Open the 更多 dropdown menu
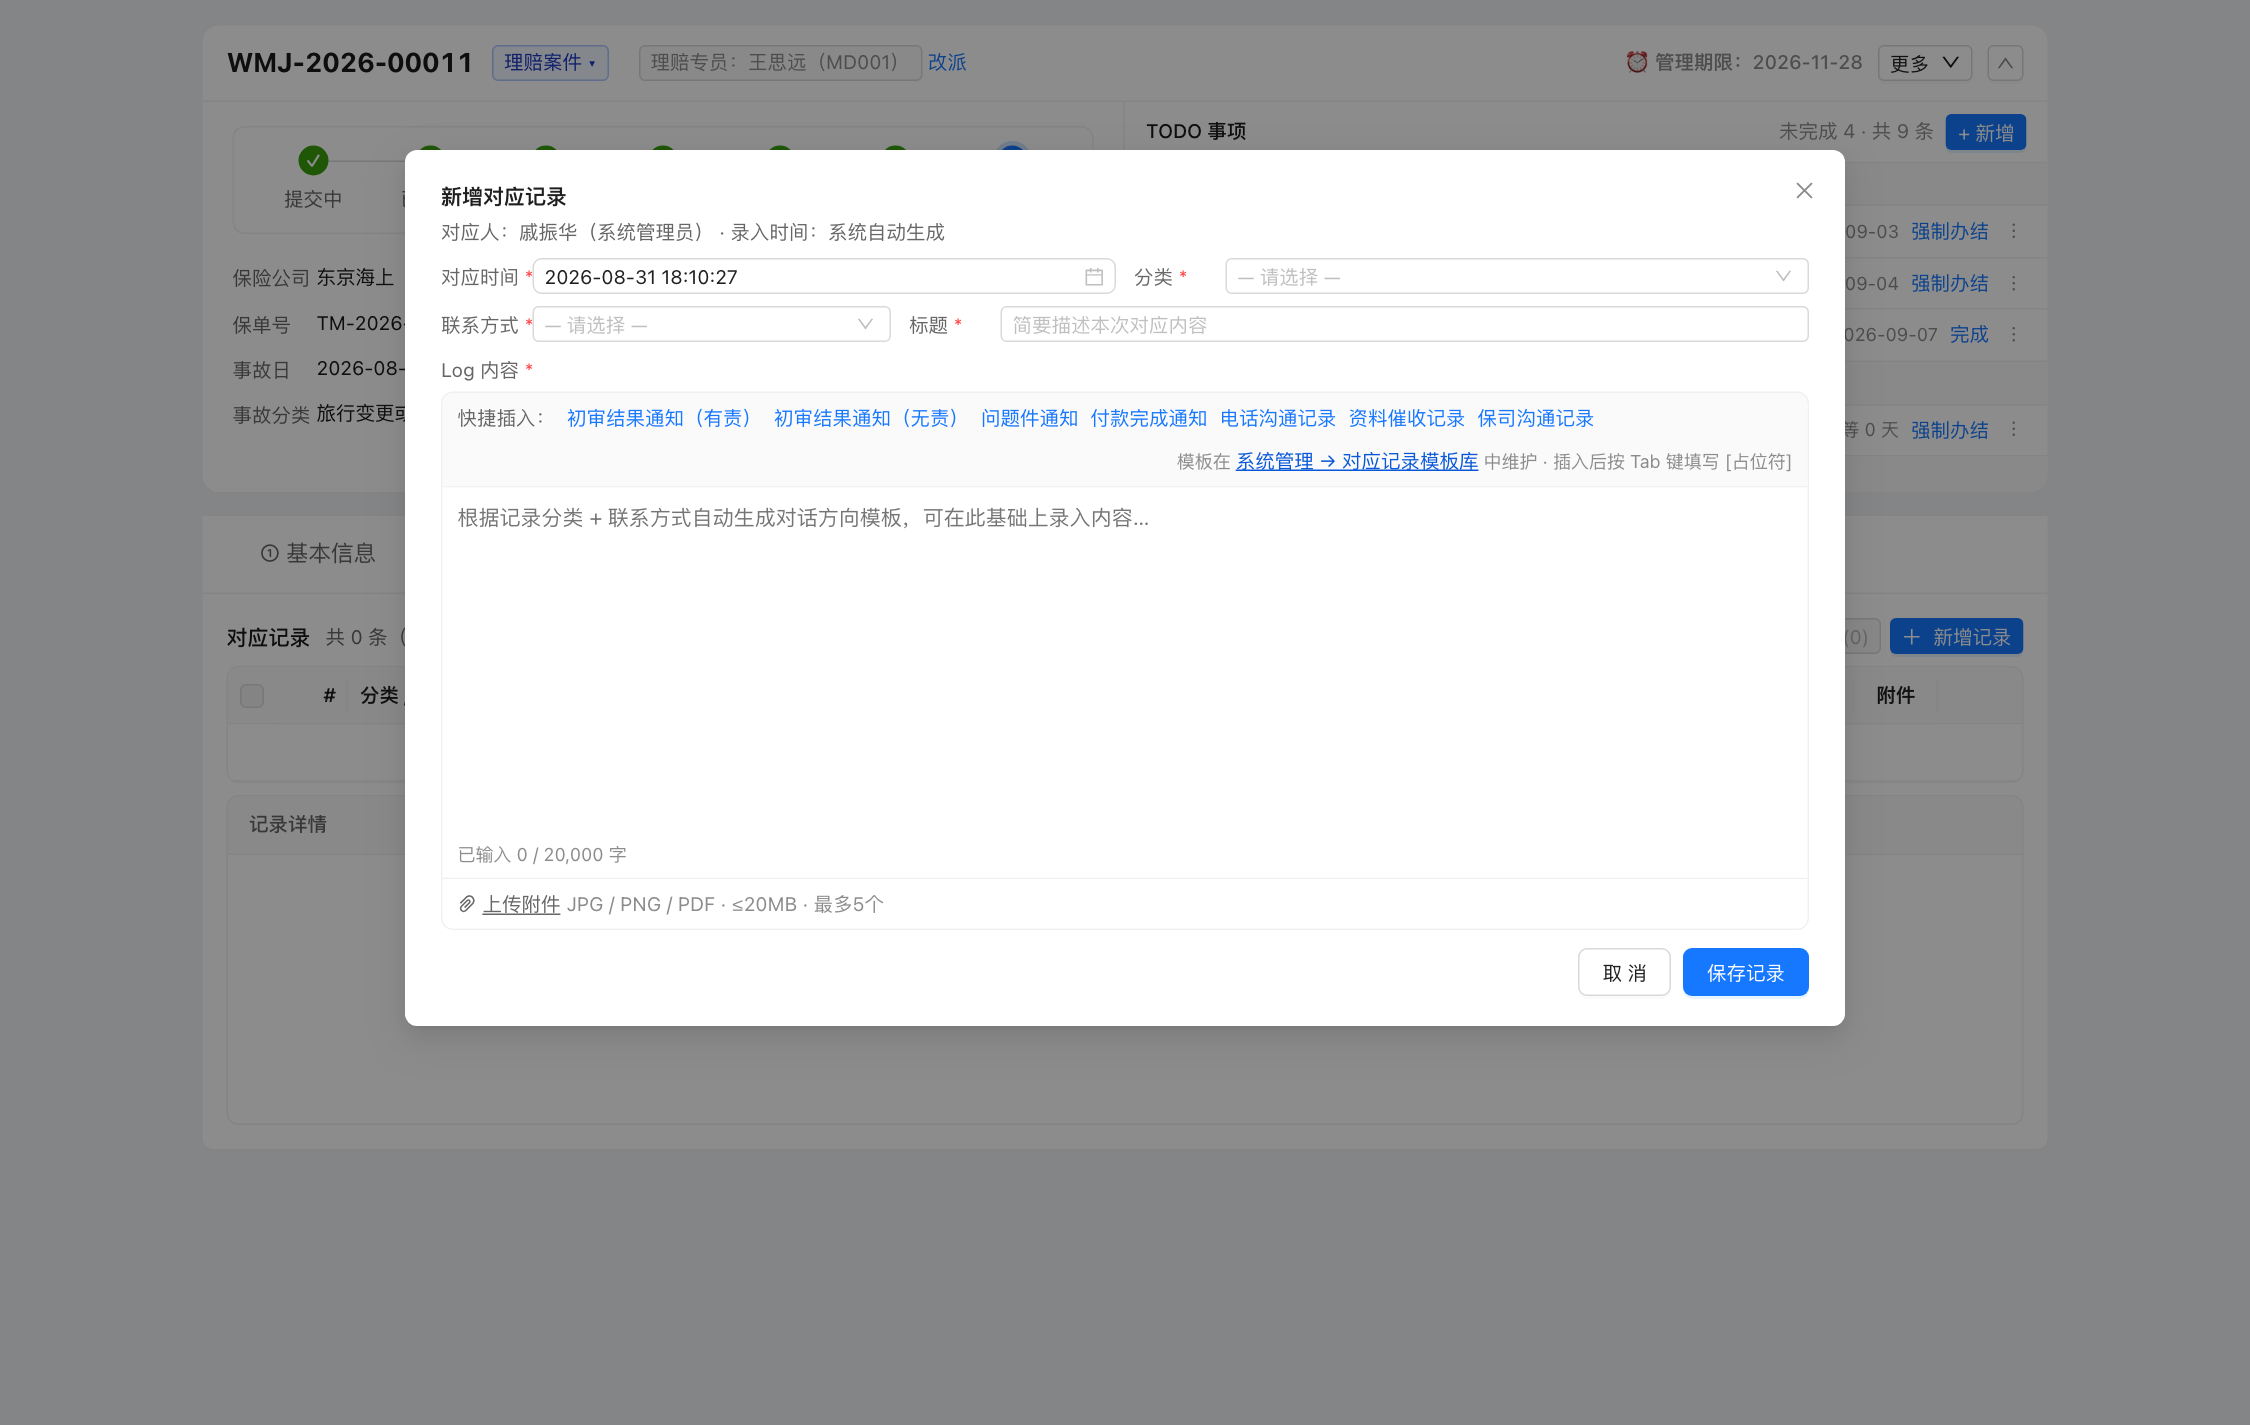The image size is (2250, 1425). (1924, 63)
